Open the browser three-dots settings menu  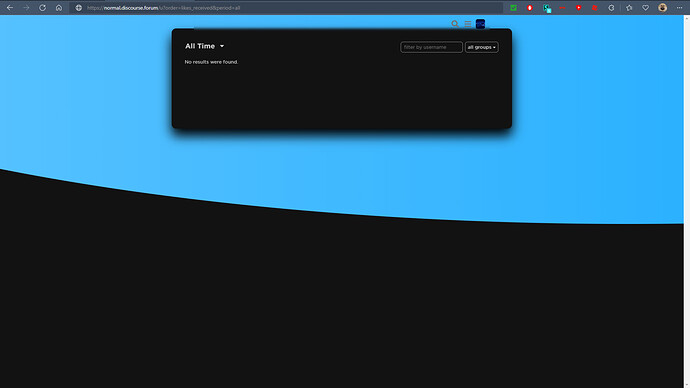click(x=679, y=7)
